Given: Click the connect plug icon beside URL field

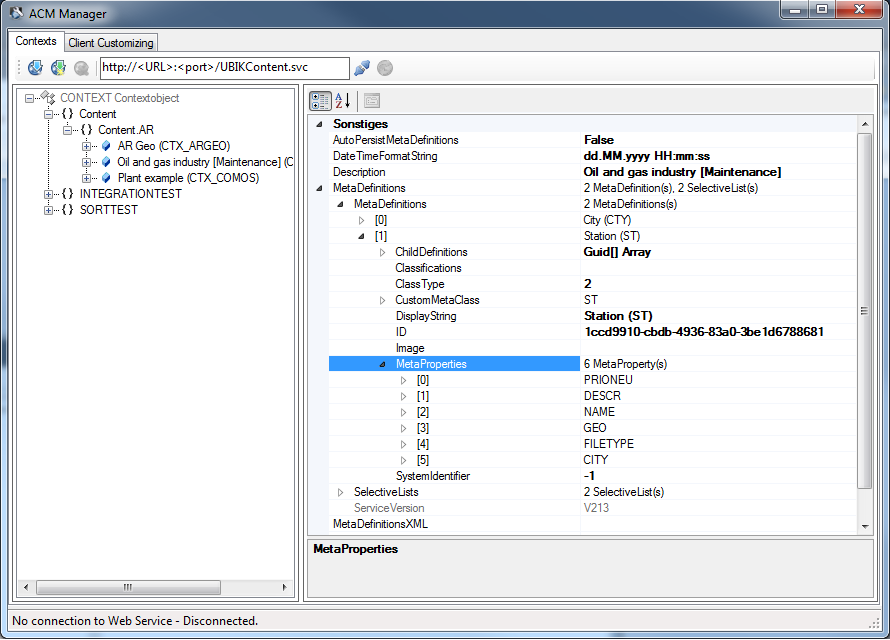Looking at the screenshot, I should tap(362, 68).
